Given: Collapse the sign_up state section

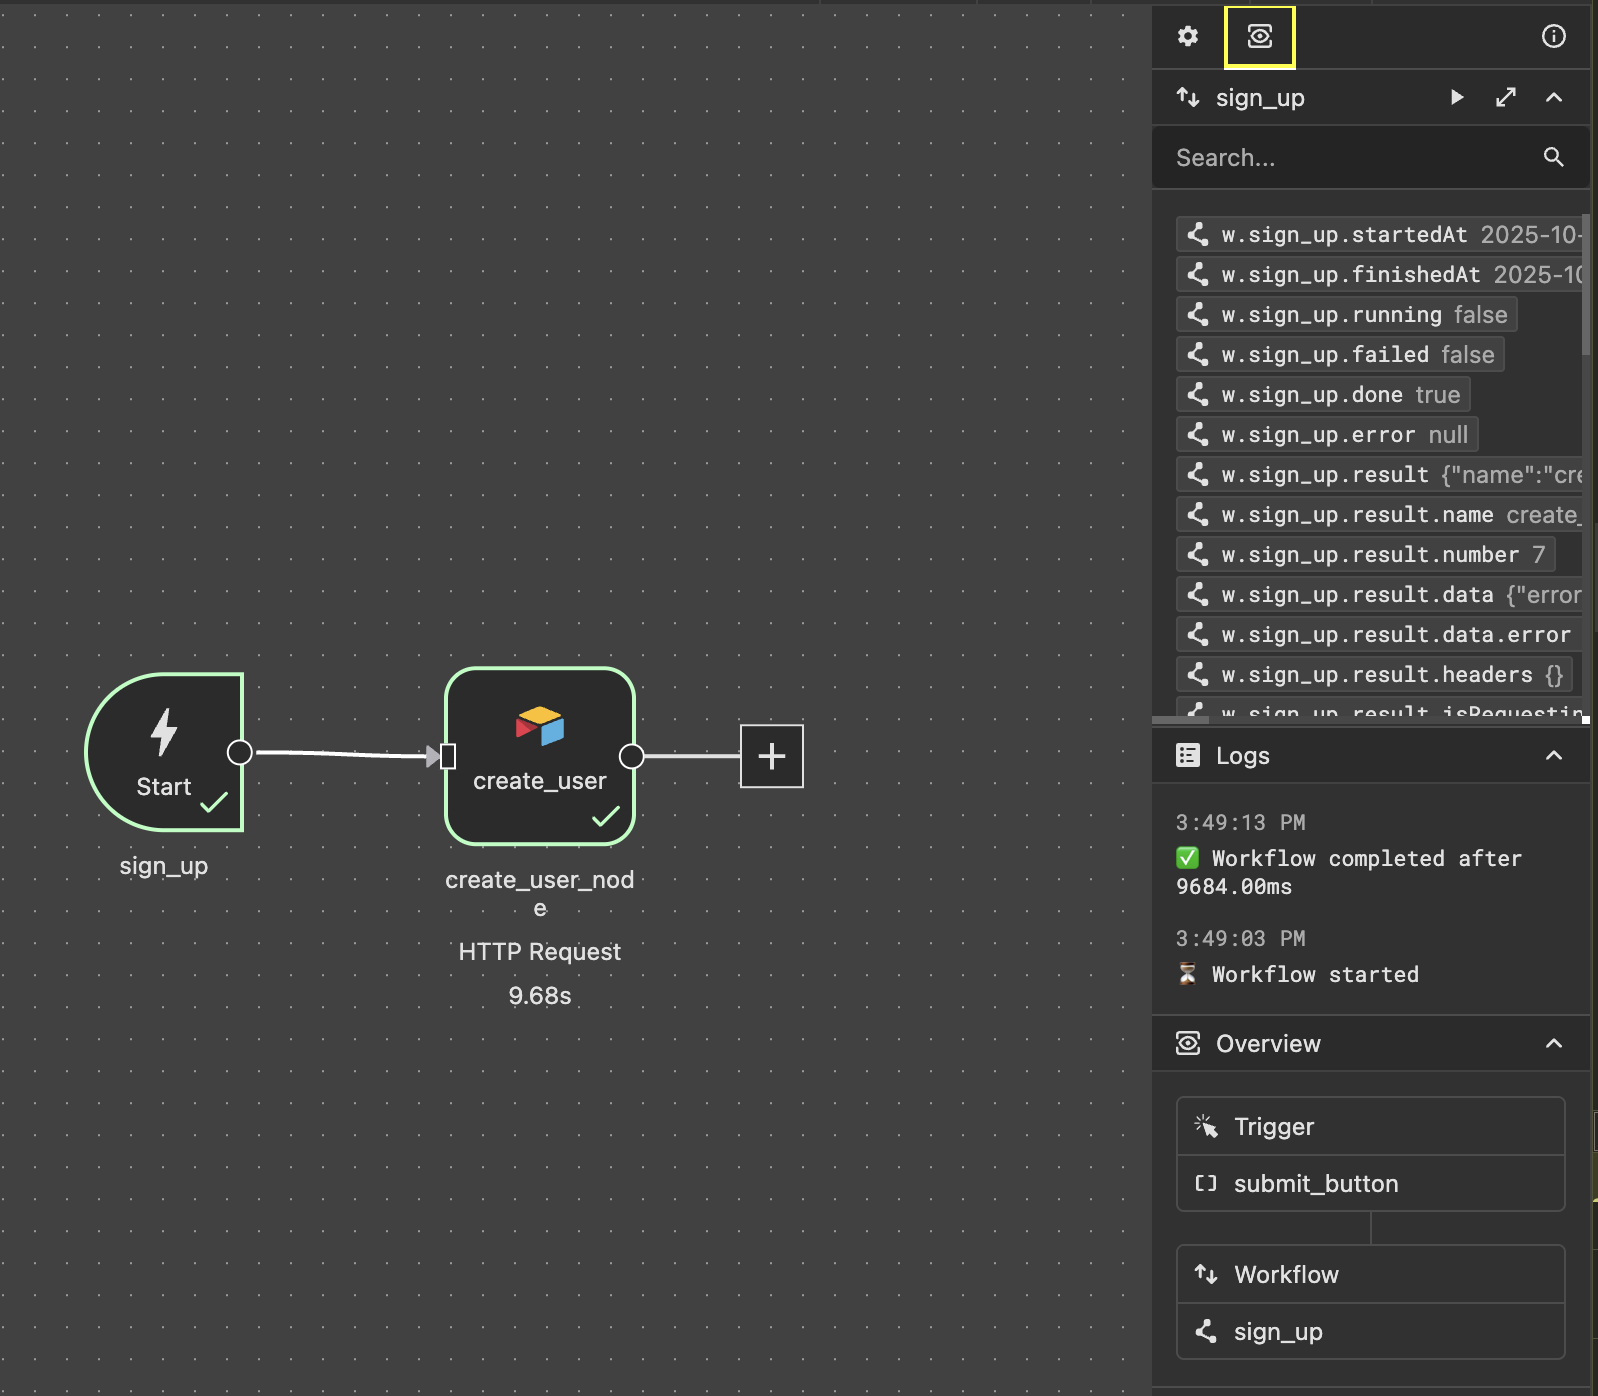Looking at the screenshot, I should coord(1554,97).
